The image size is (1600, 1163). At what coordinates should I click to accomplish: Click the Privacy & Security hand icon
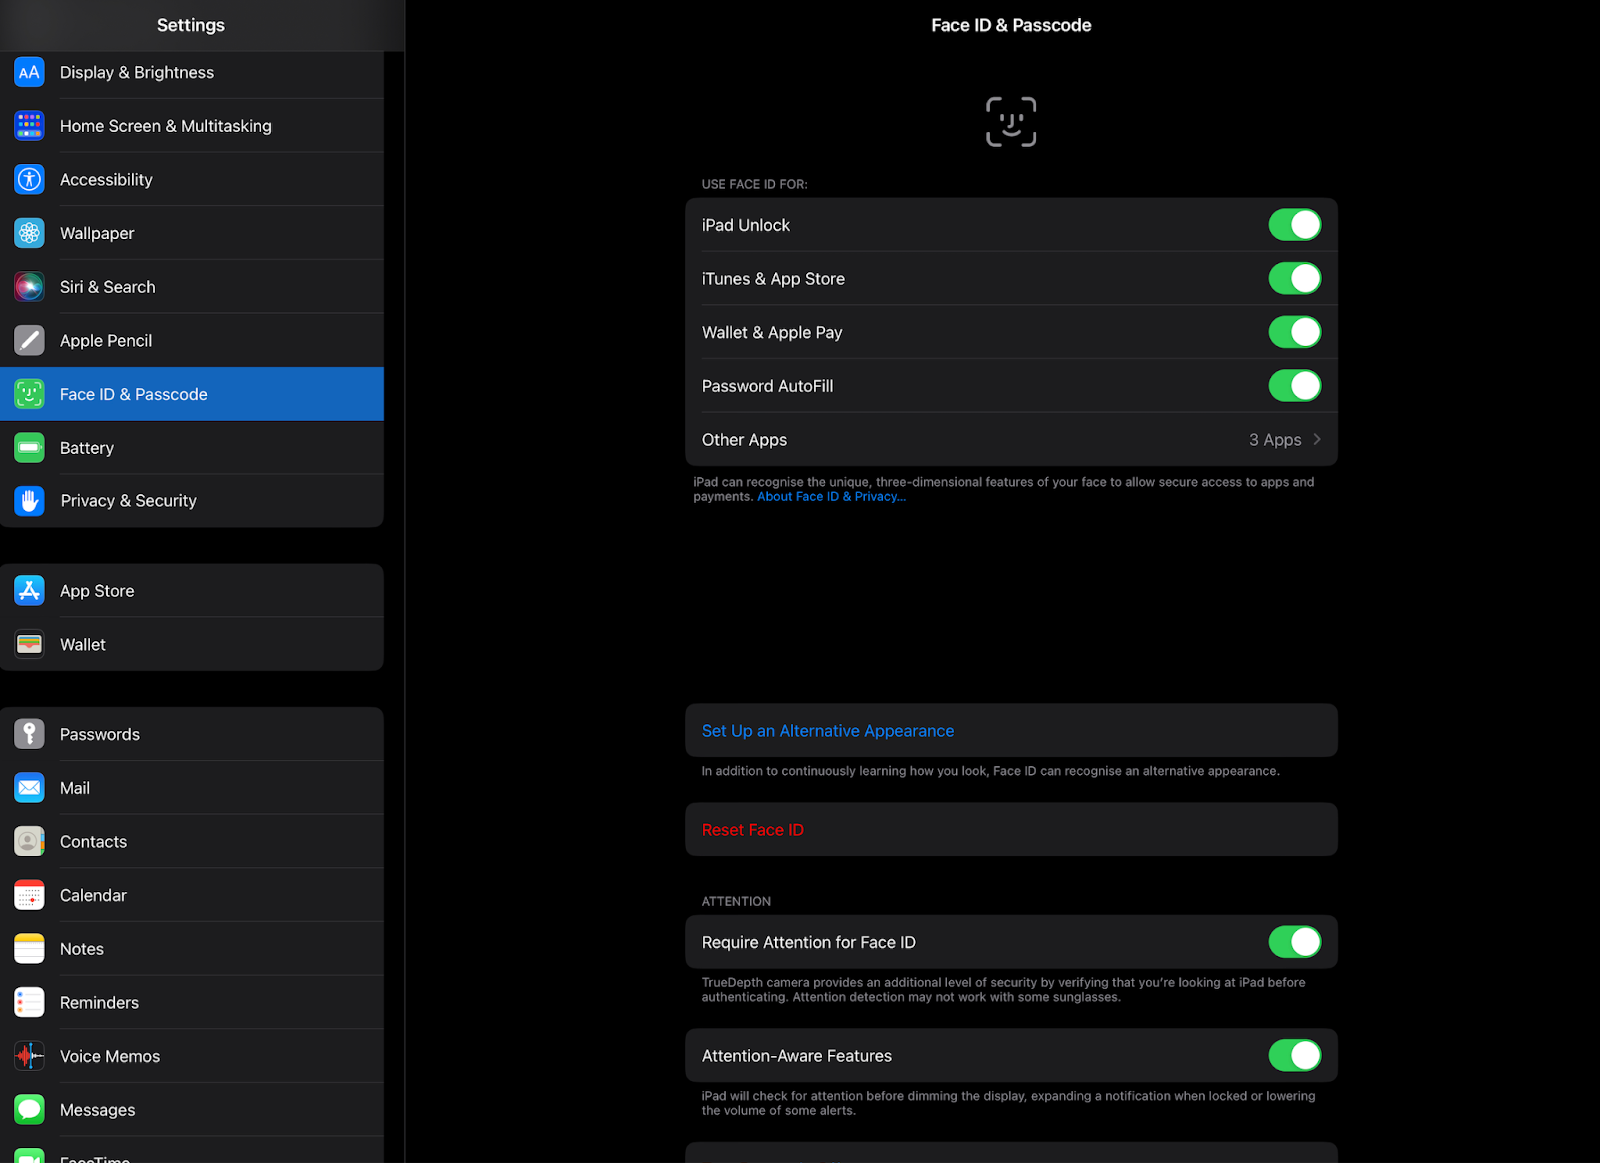(29, 501)
